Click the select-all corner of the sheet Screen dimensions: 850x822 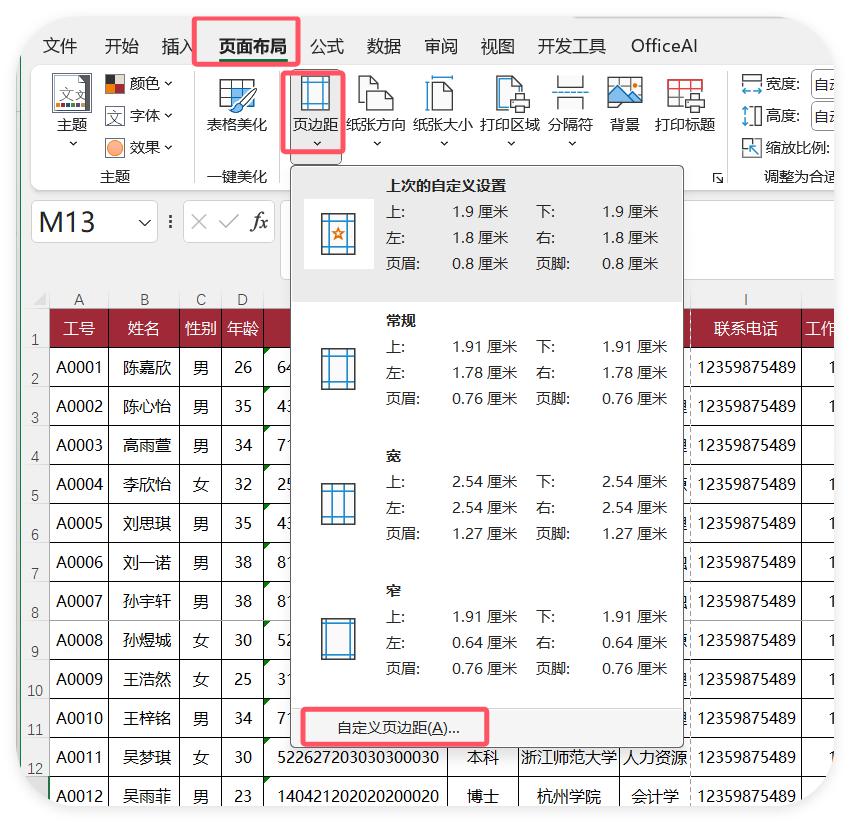click(x=39, y=300)
